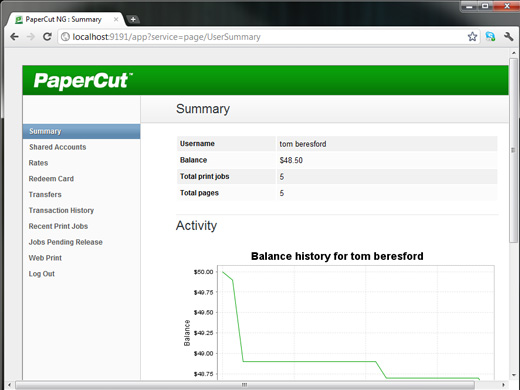
Task: Click Log Out link
Action: (x=42, y=274)
